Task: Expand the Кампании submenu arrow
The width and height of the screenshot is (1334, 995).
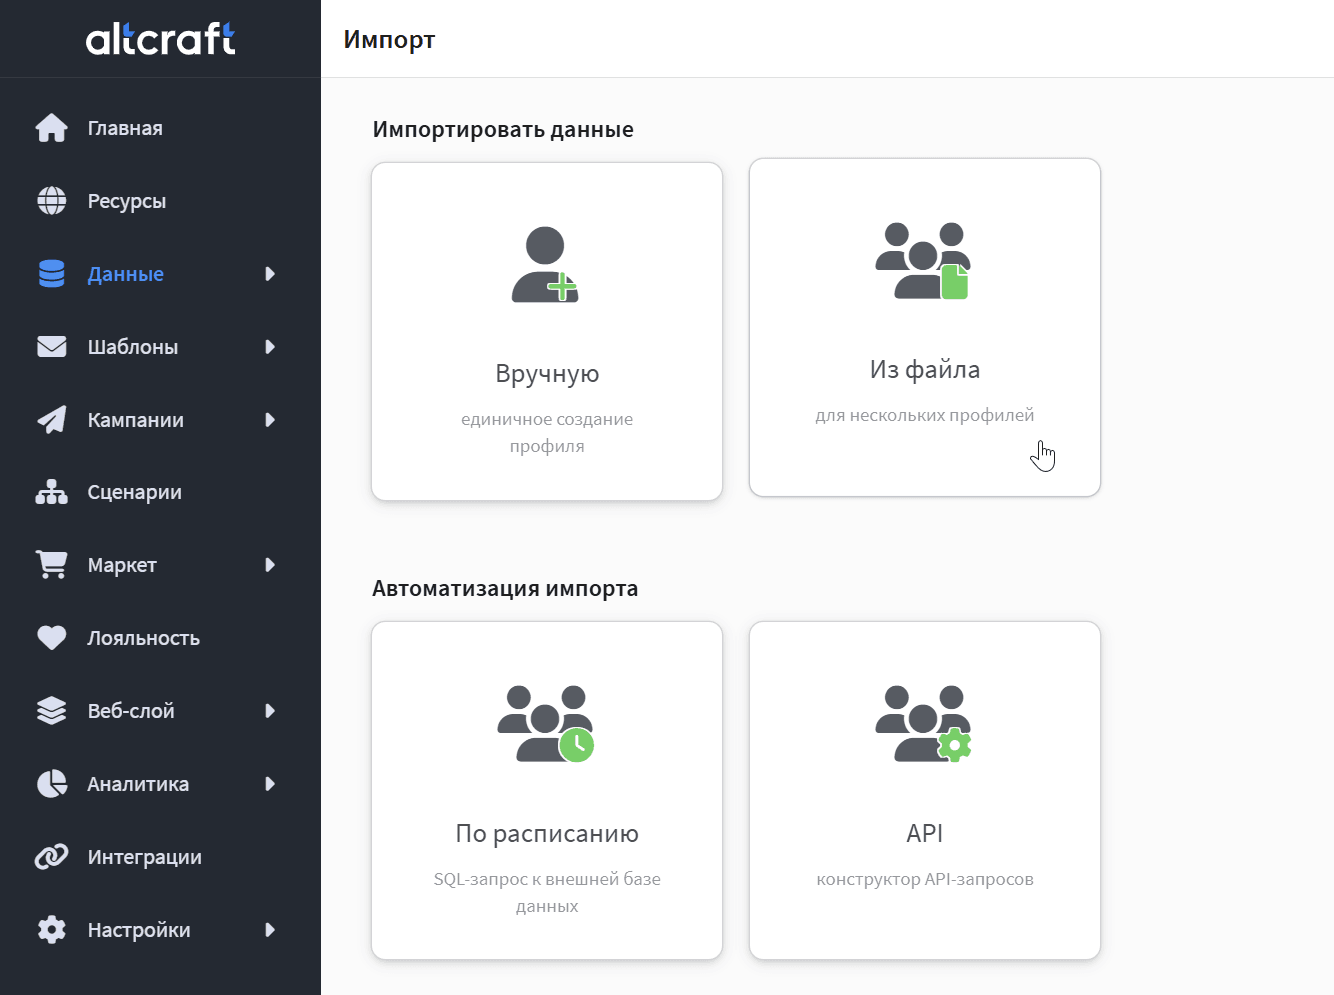Action: coord(270,420)
